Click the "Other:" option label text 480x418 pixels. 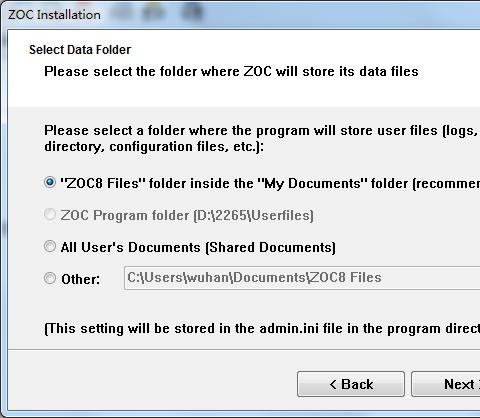coord(80,279)
